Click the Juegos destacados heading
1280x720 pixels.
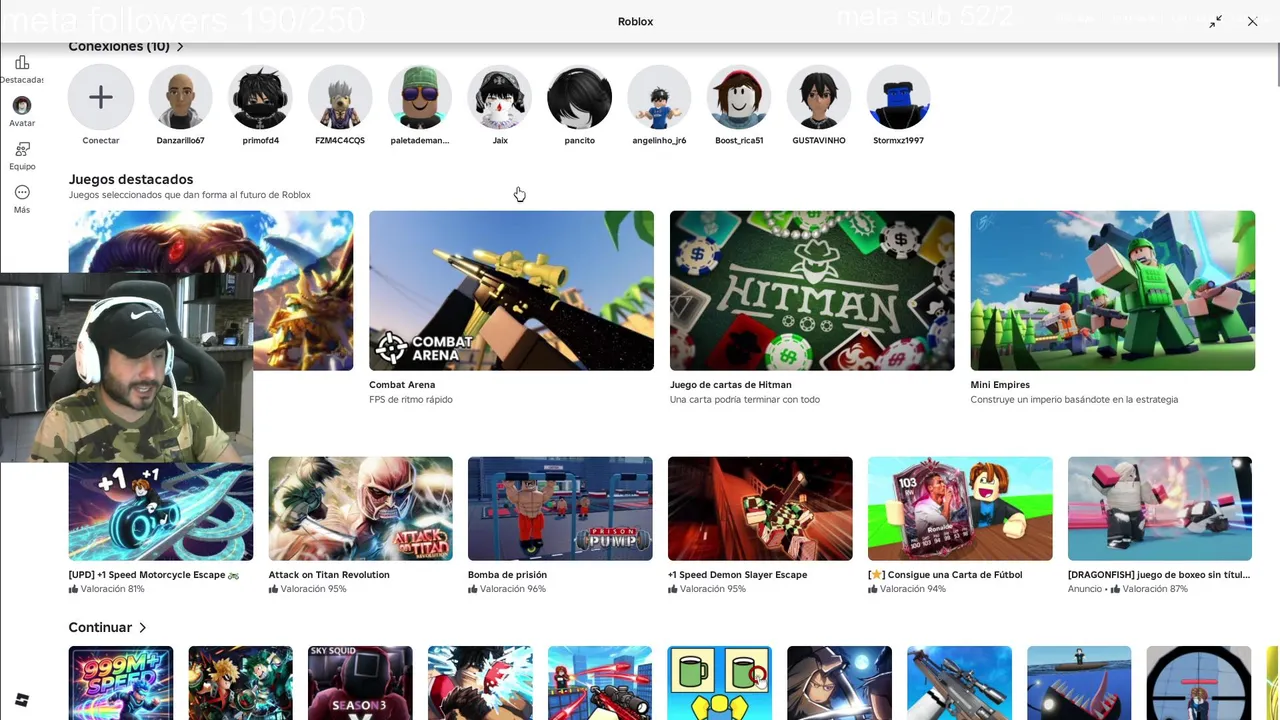tap(130, 179)
